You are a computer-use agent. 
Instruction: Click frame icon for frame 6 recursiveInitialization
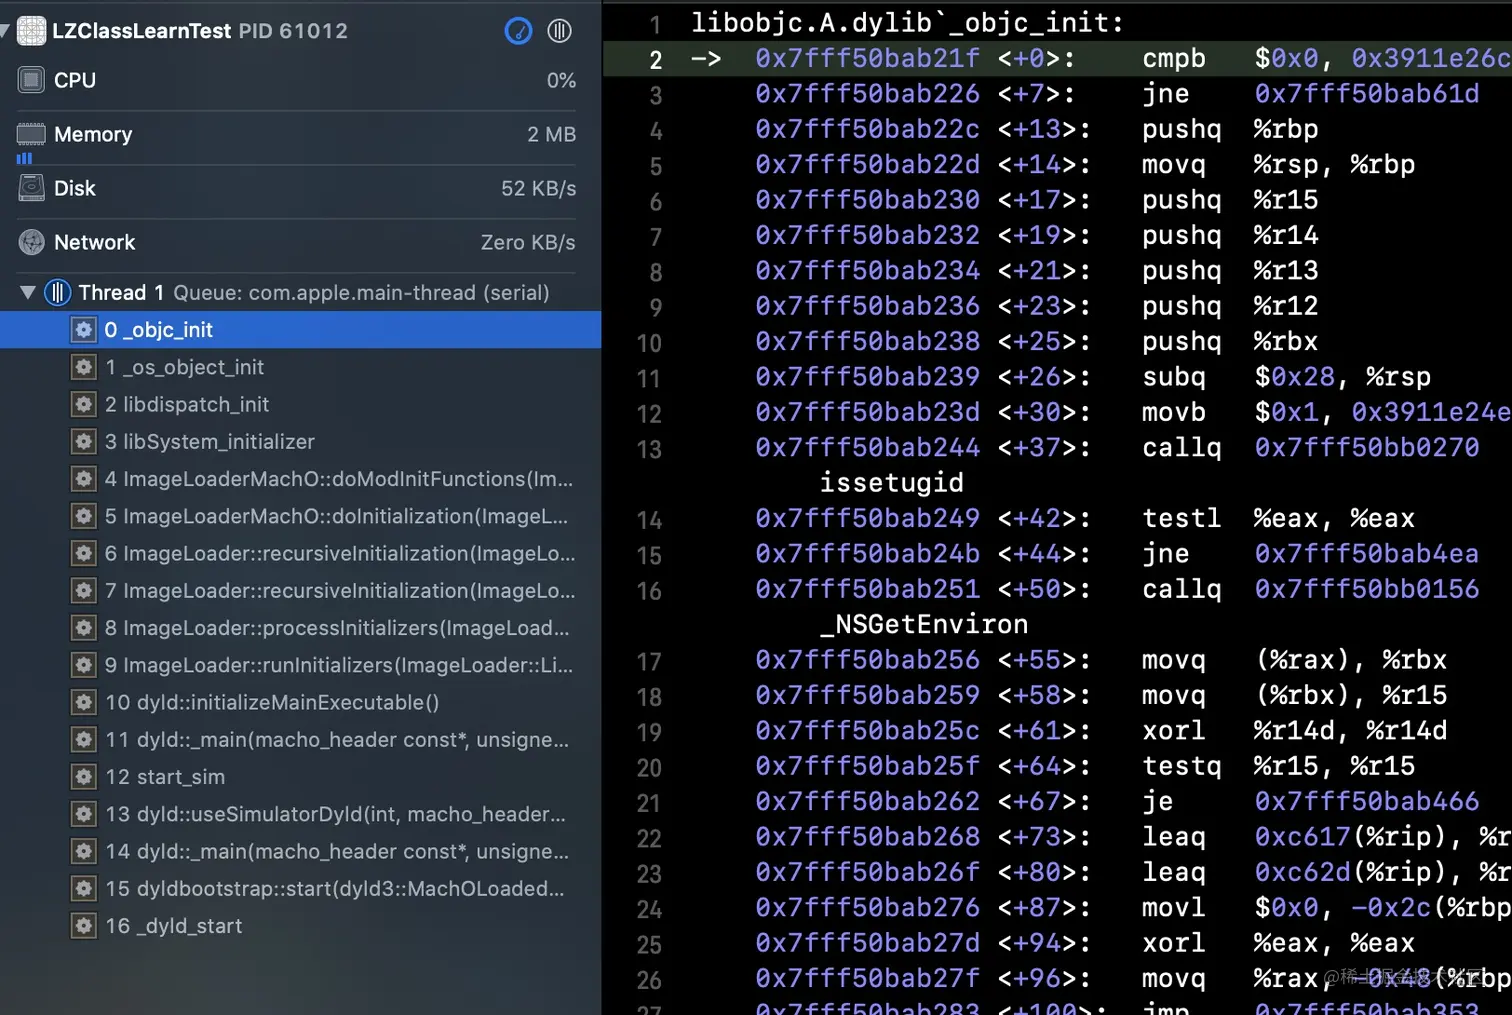pyautogui.click(x=84, y=553)
